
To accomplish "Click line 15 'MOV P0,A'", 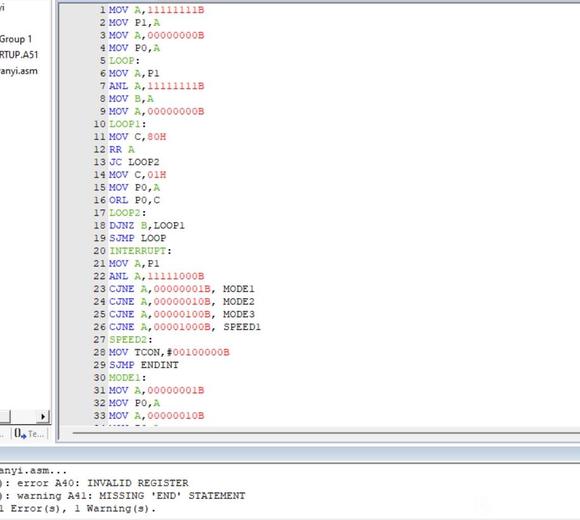I will [134, 188].
